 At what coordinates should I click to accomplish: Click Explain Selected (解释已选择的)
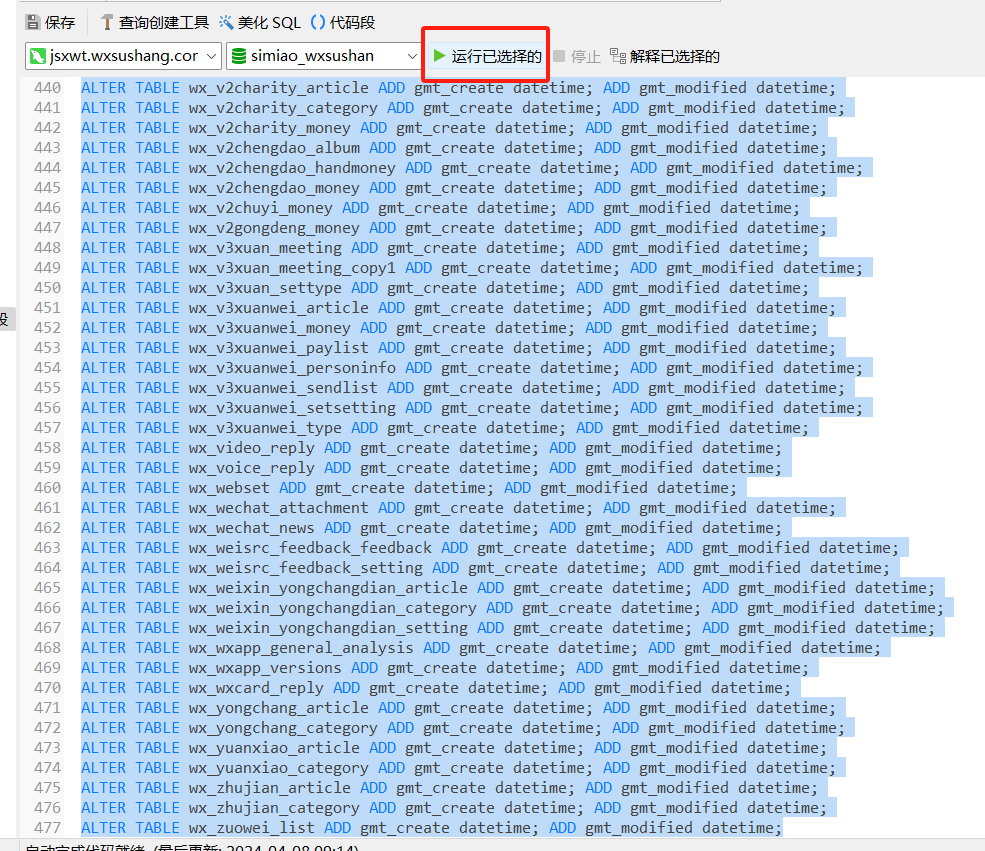pyautogui.click(x=665, y=57)
